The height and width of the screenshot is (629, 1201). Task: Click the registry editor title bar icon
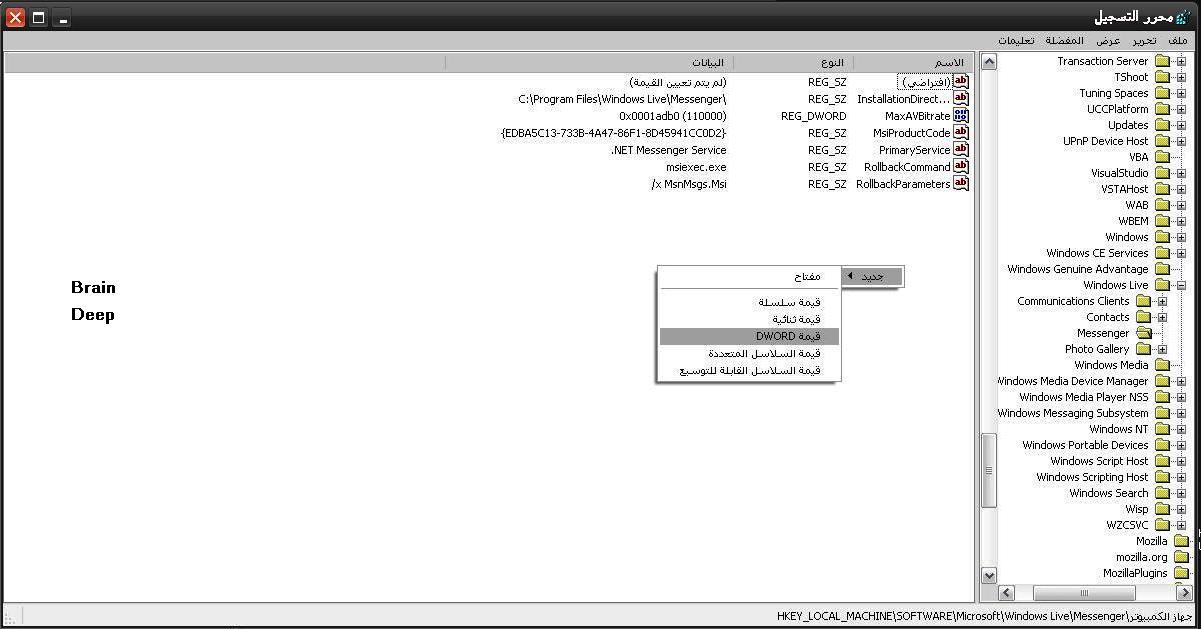click(x=1183, y=17)
